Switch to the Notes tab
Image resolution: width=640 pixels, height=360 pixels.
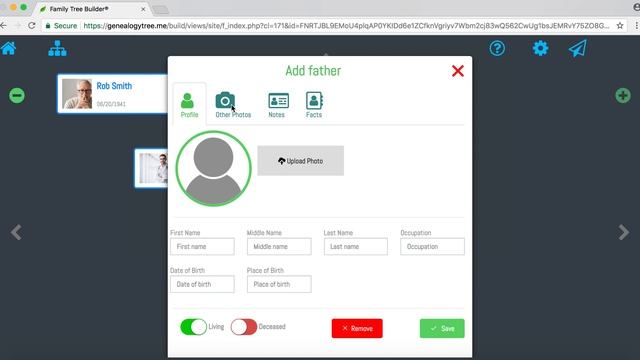(278, 105)
